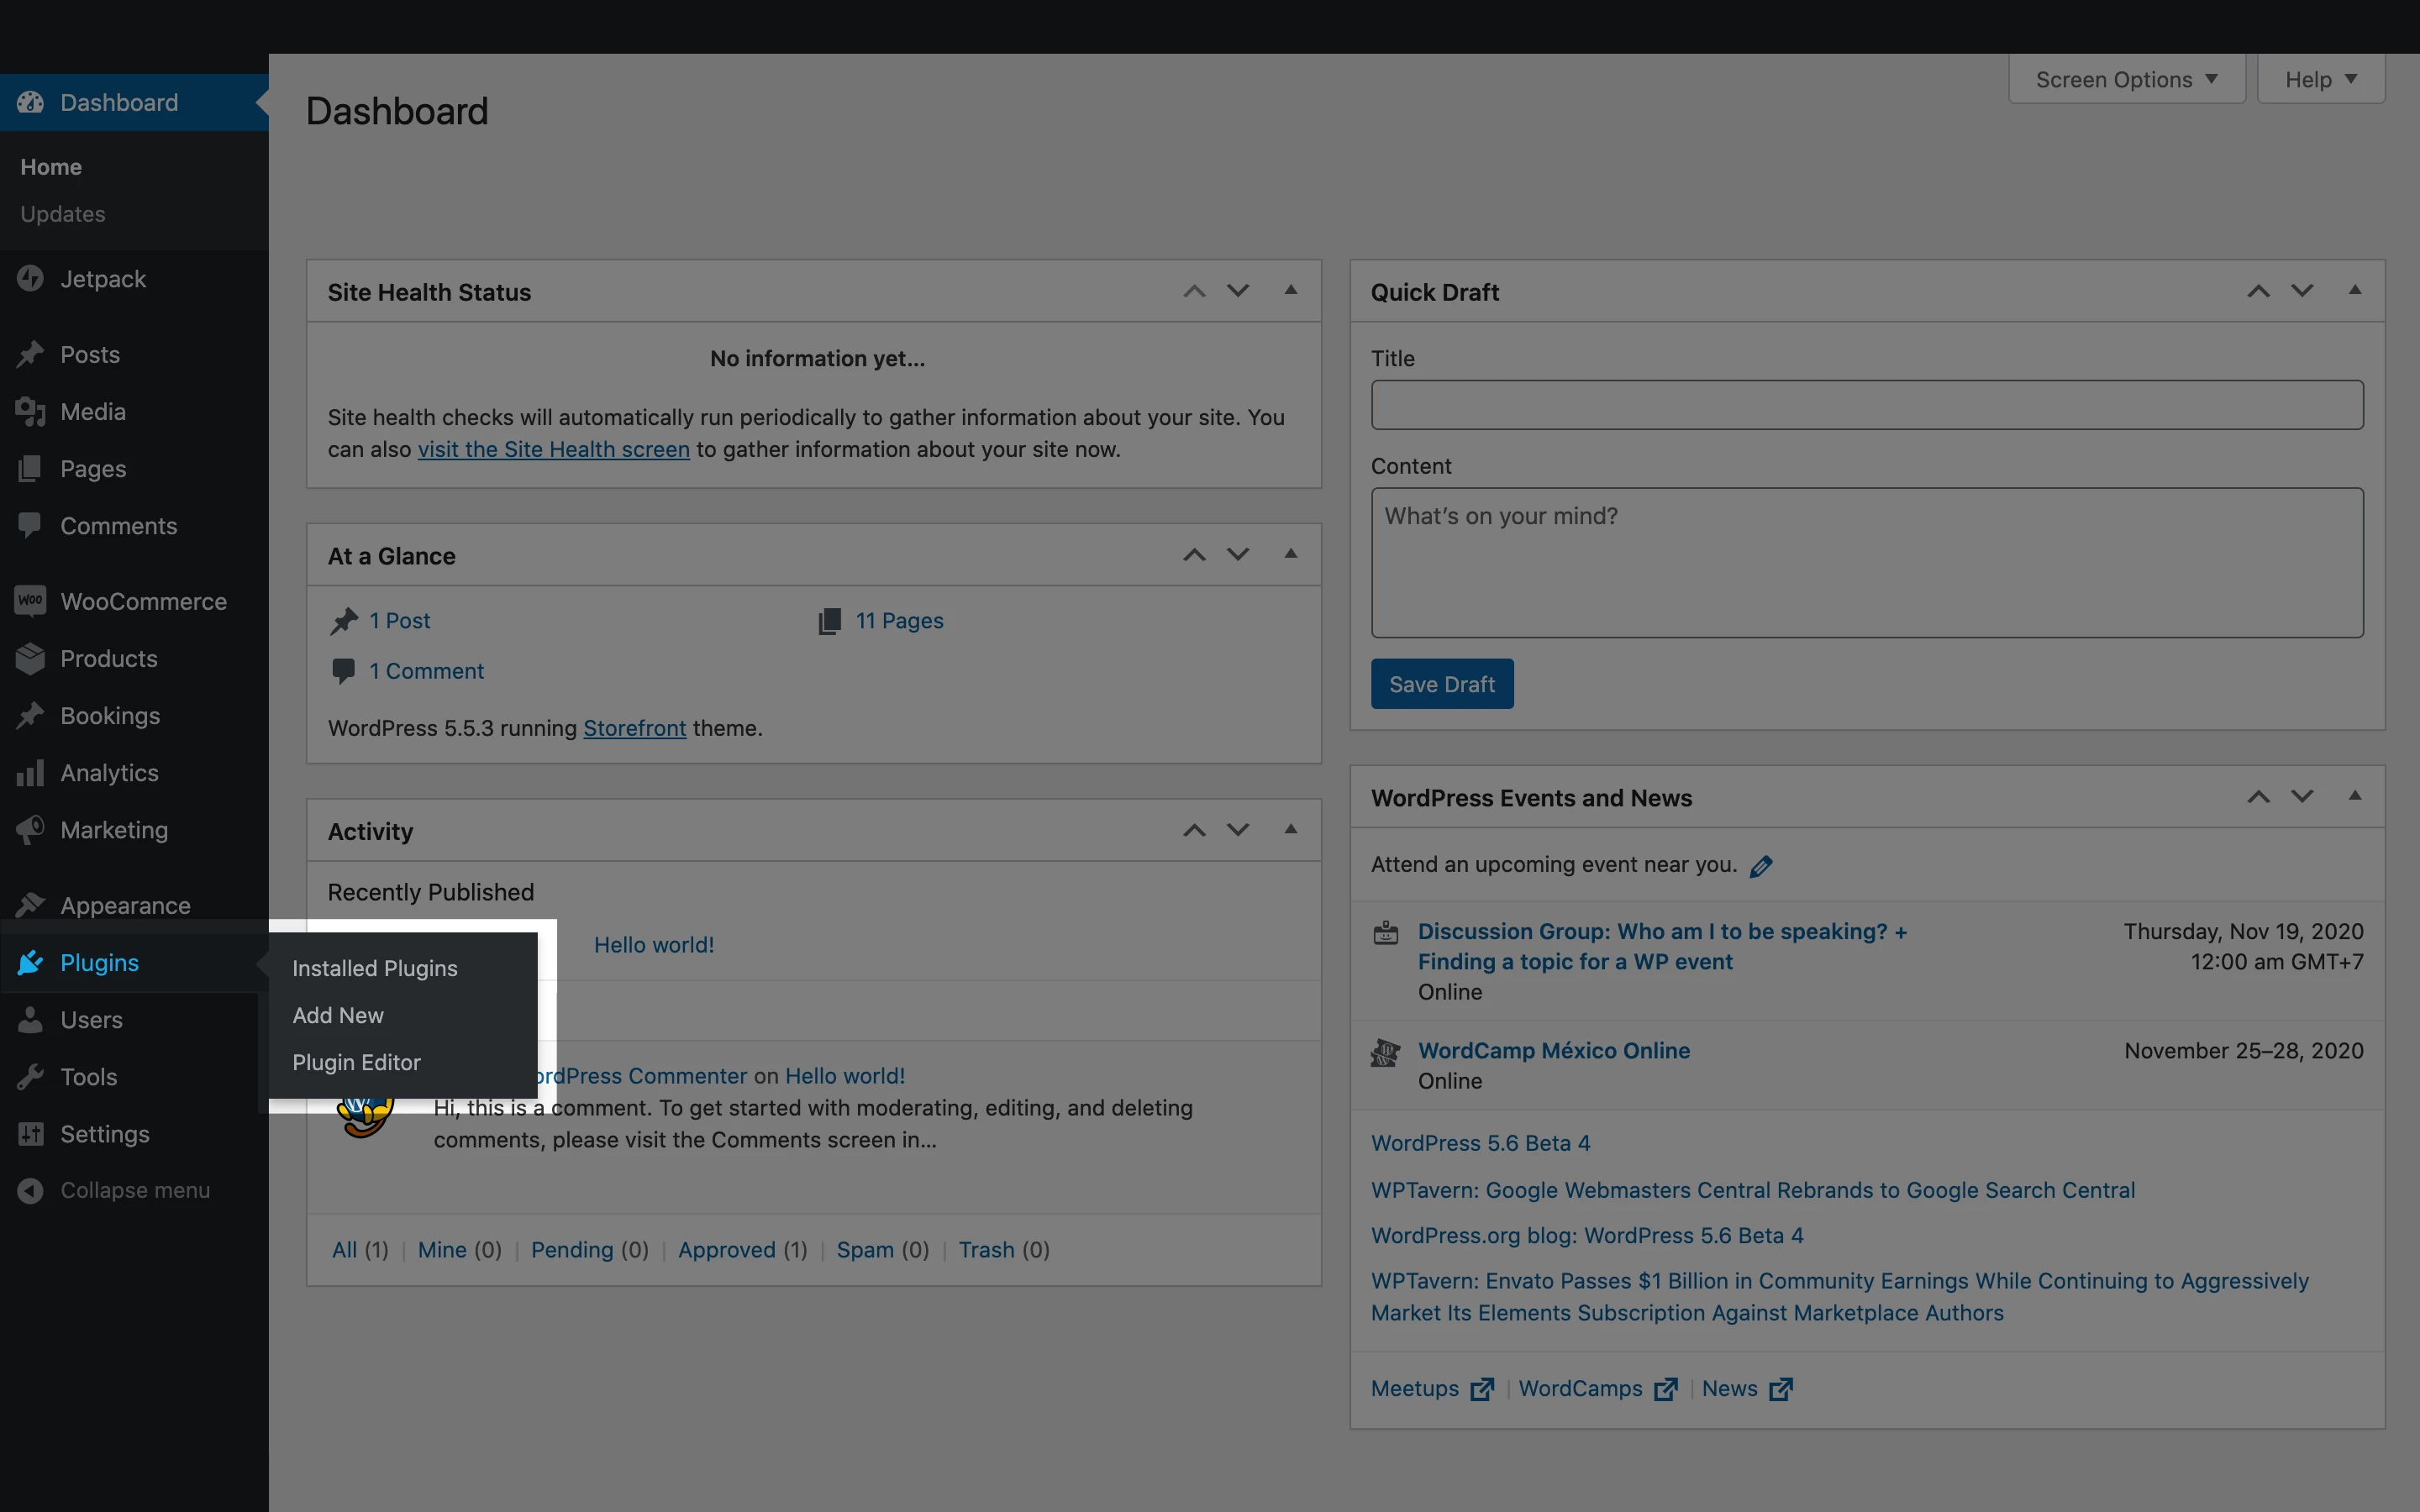The image size is (2420, 1512).
Task: Open the visit the Site Health screen link
Action: pos(553,450)
